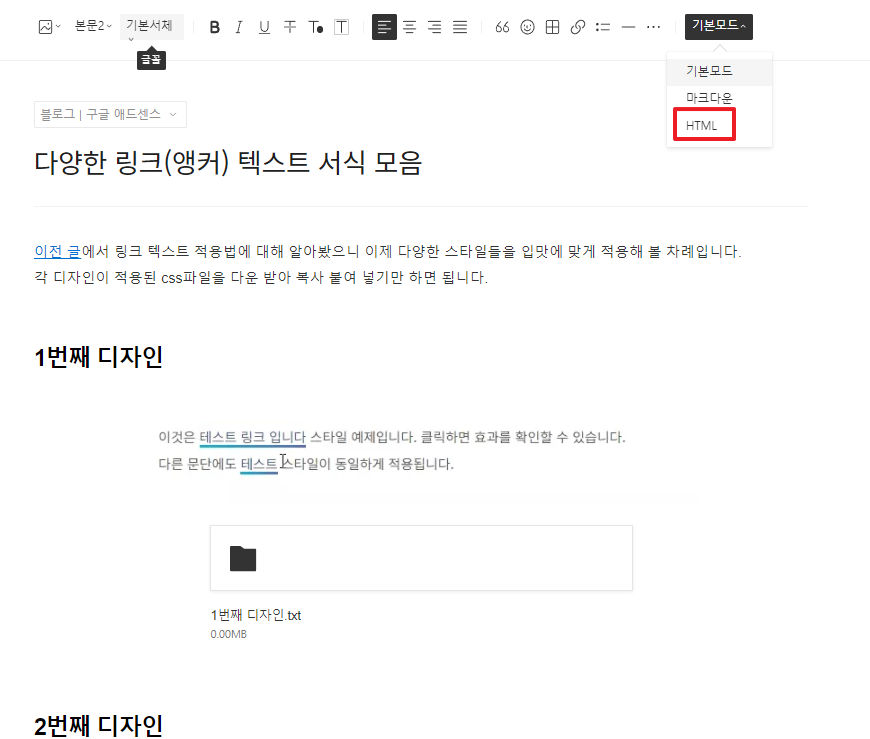Create a bulleted list

tap(602, 27)
